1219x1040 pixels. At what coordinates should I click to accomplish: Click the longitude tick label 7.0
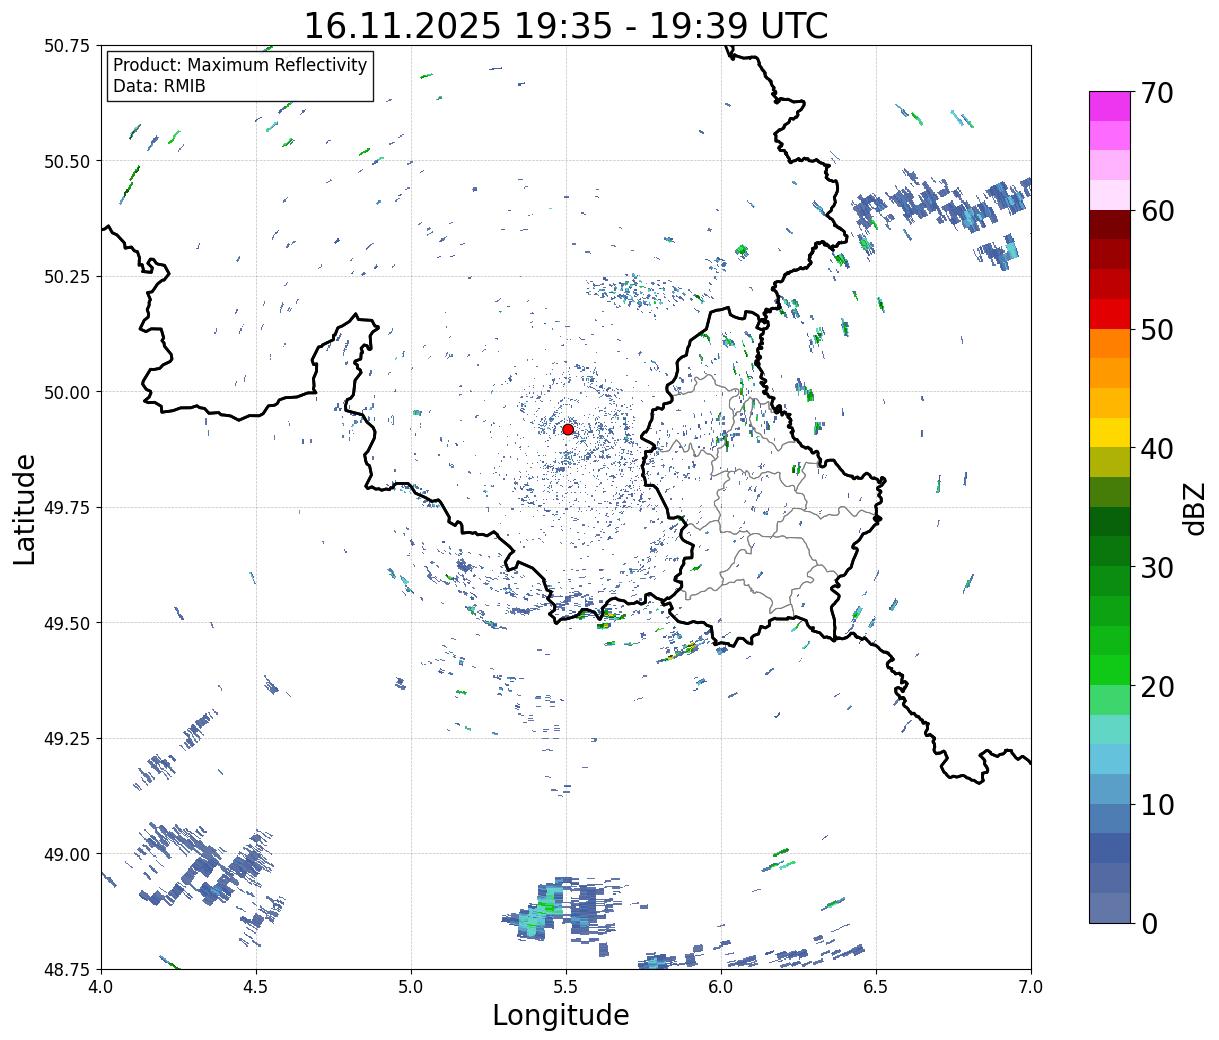(1031, 987)
